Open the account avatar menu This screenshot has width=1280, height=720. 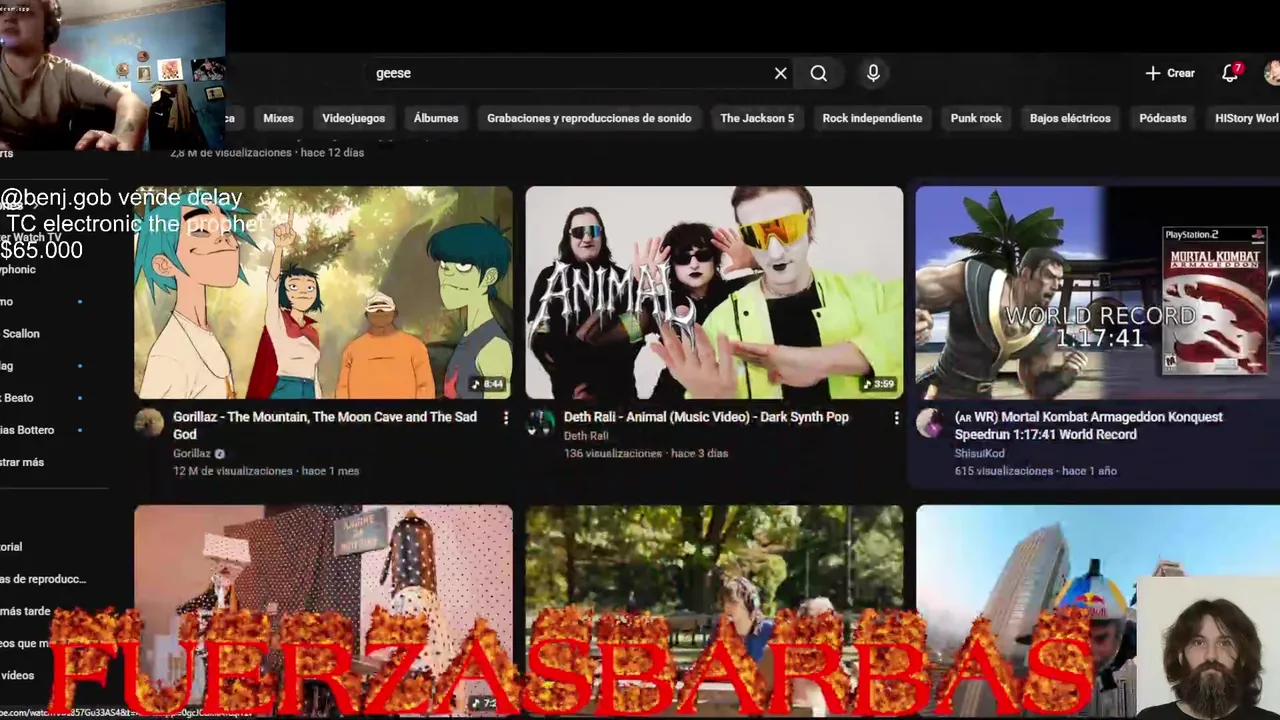coord(1272,73)
